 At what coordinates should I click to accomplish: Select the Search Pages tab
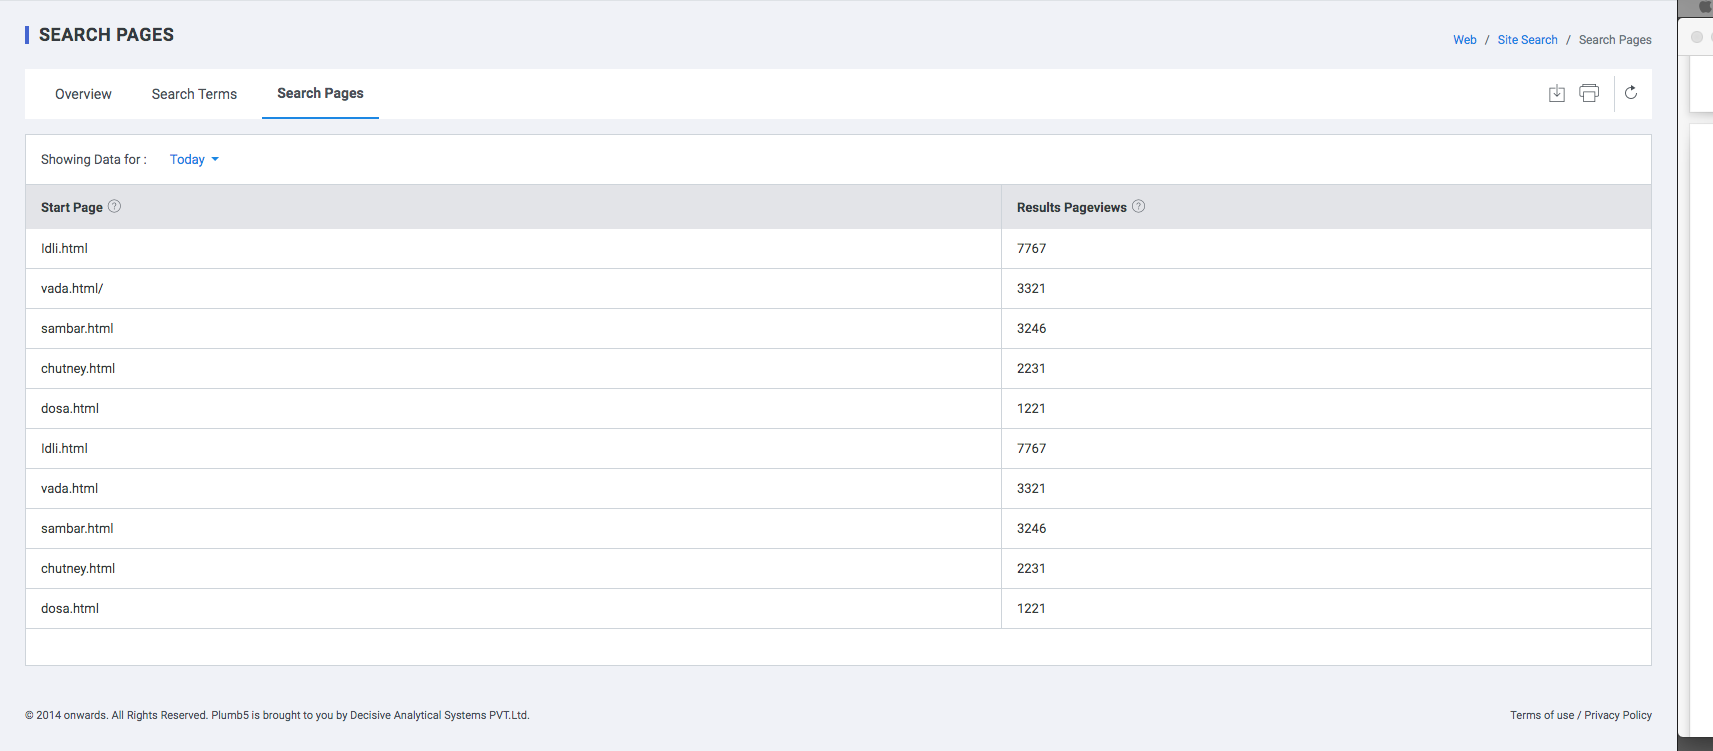[x=320, y=93]
